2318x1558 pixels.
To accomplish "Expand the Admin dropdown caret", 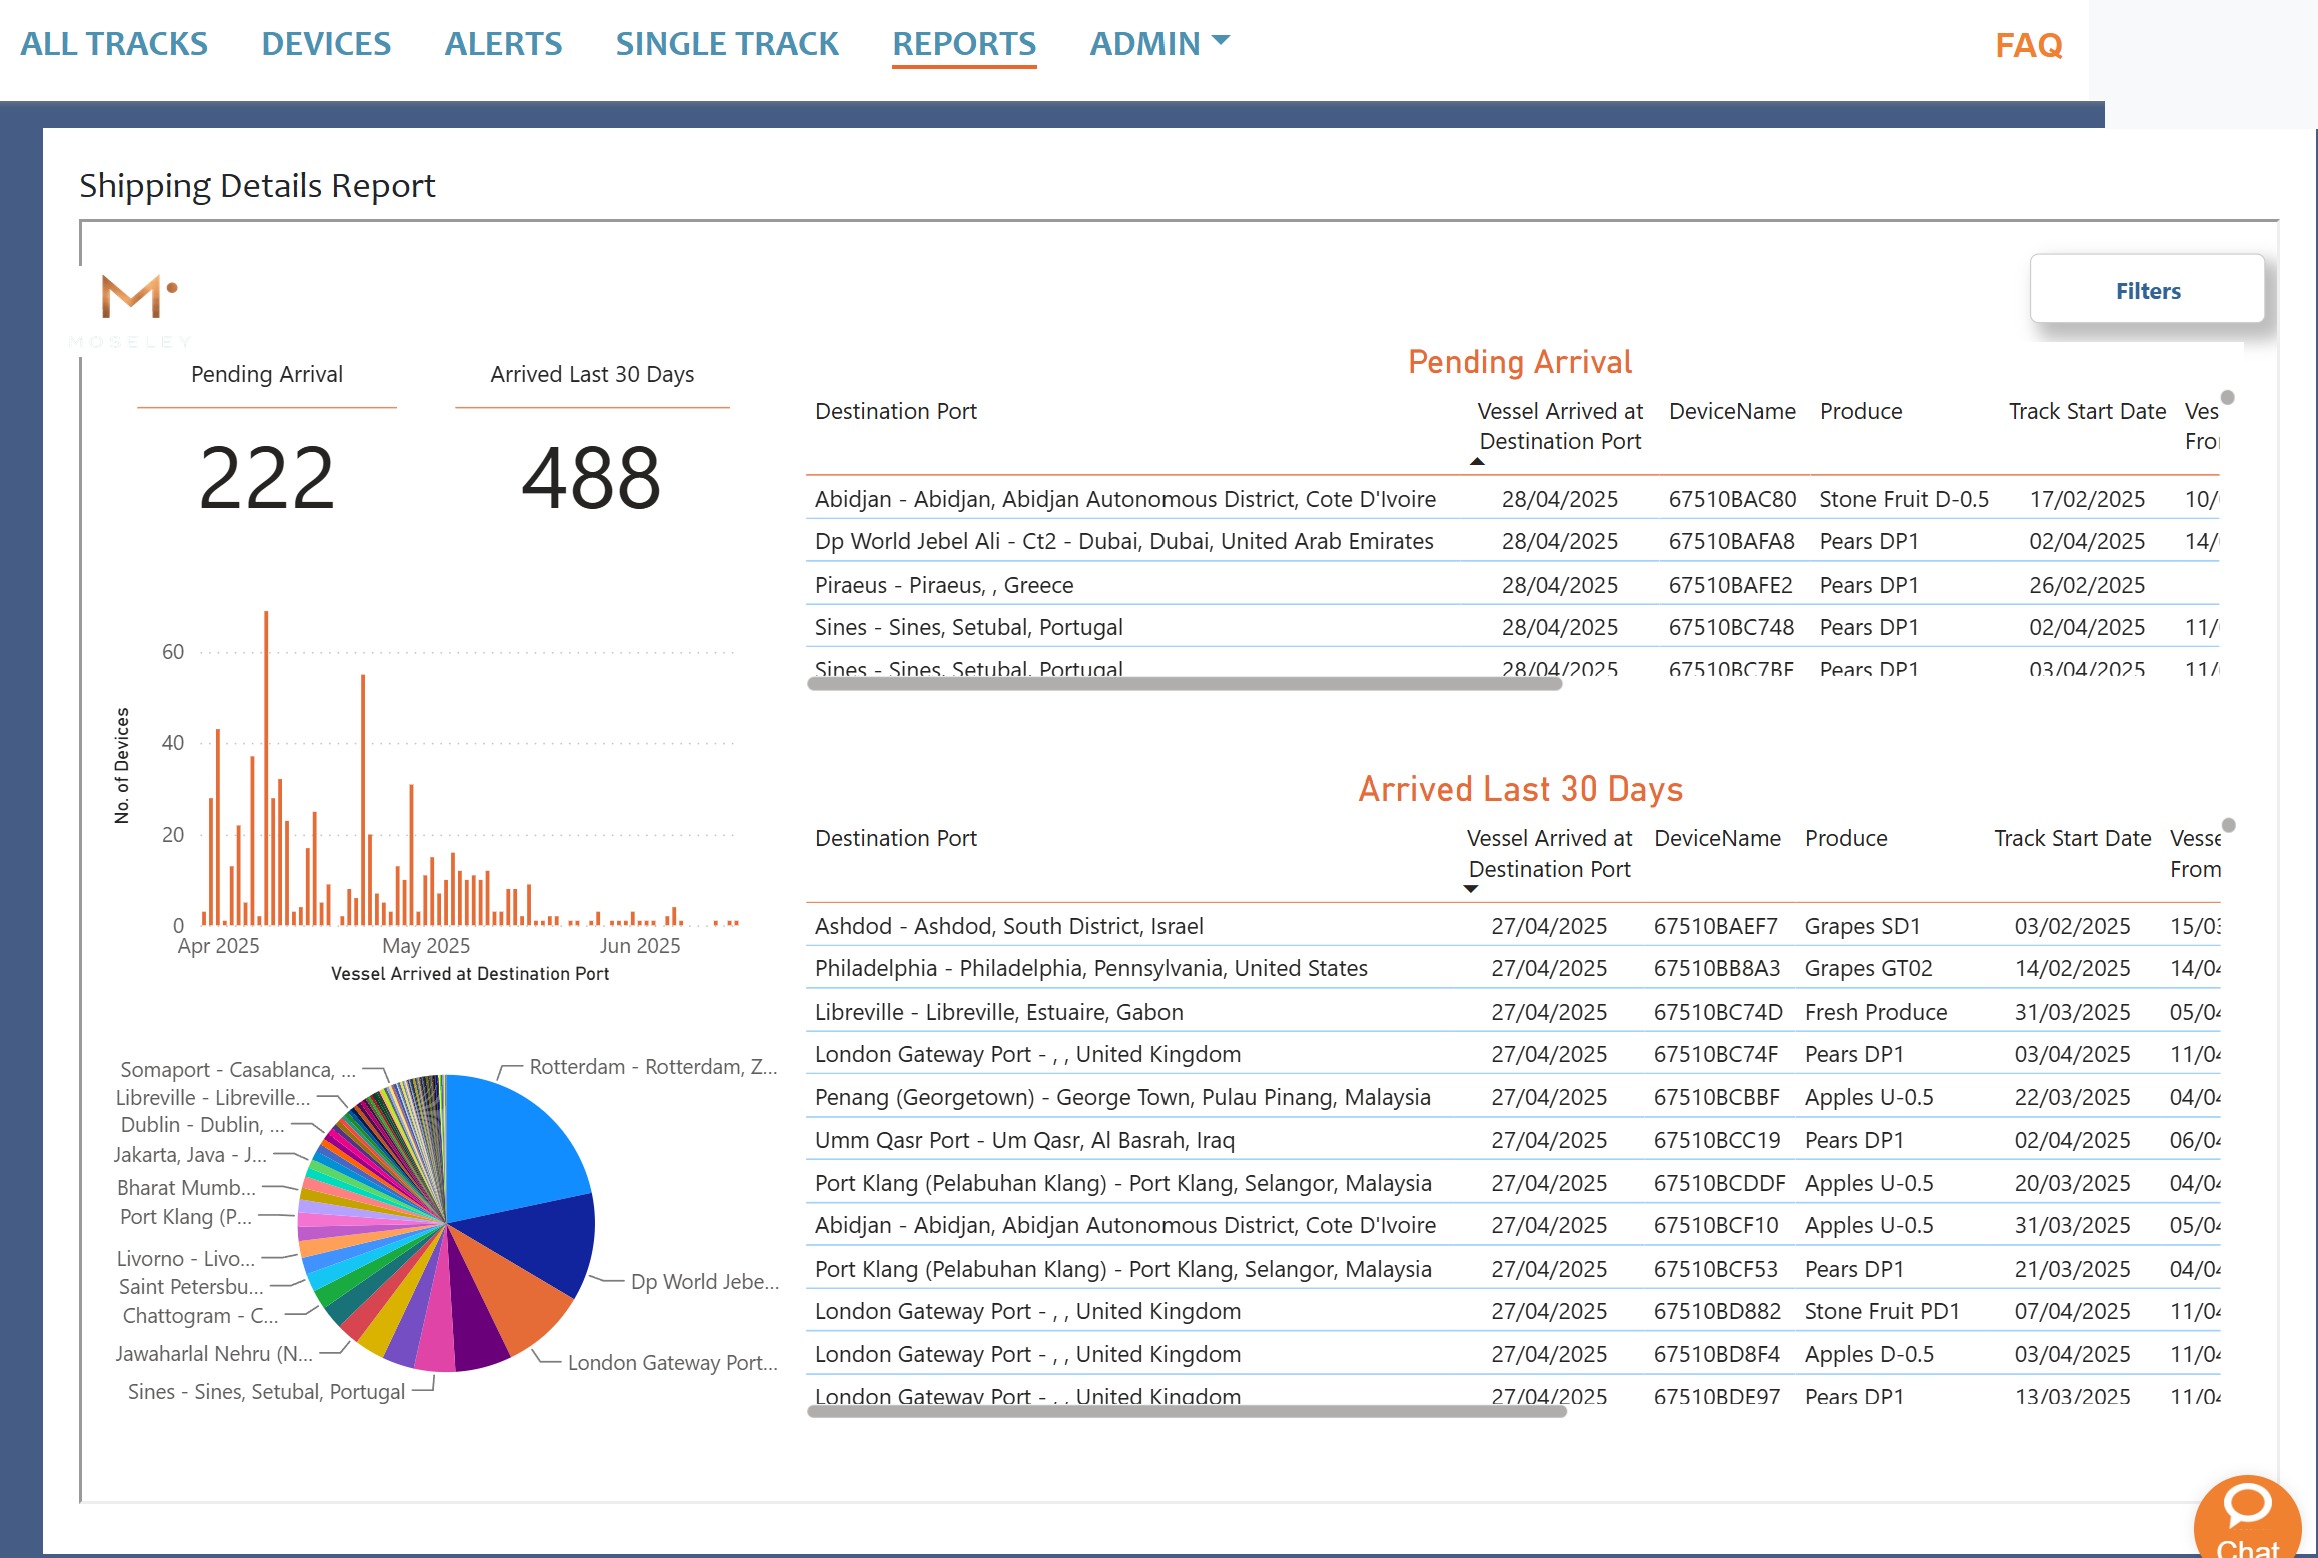I will tap(1220, 41).
